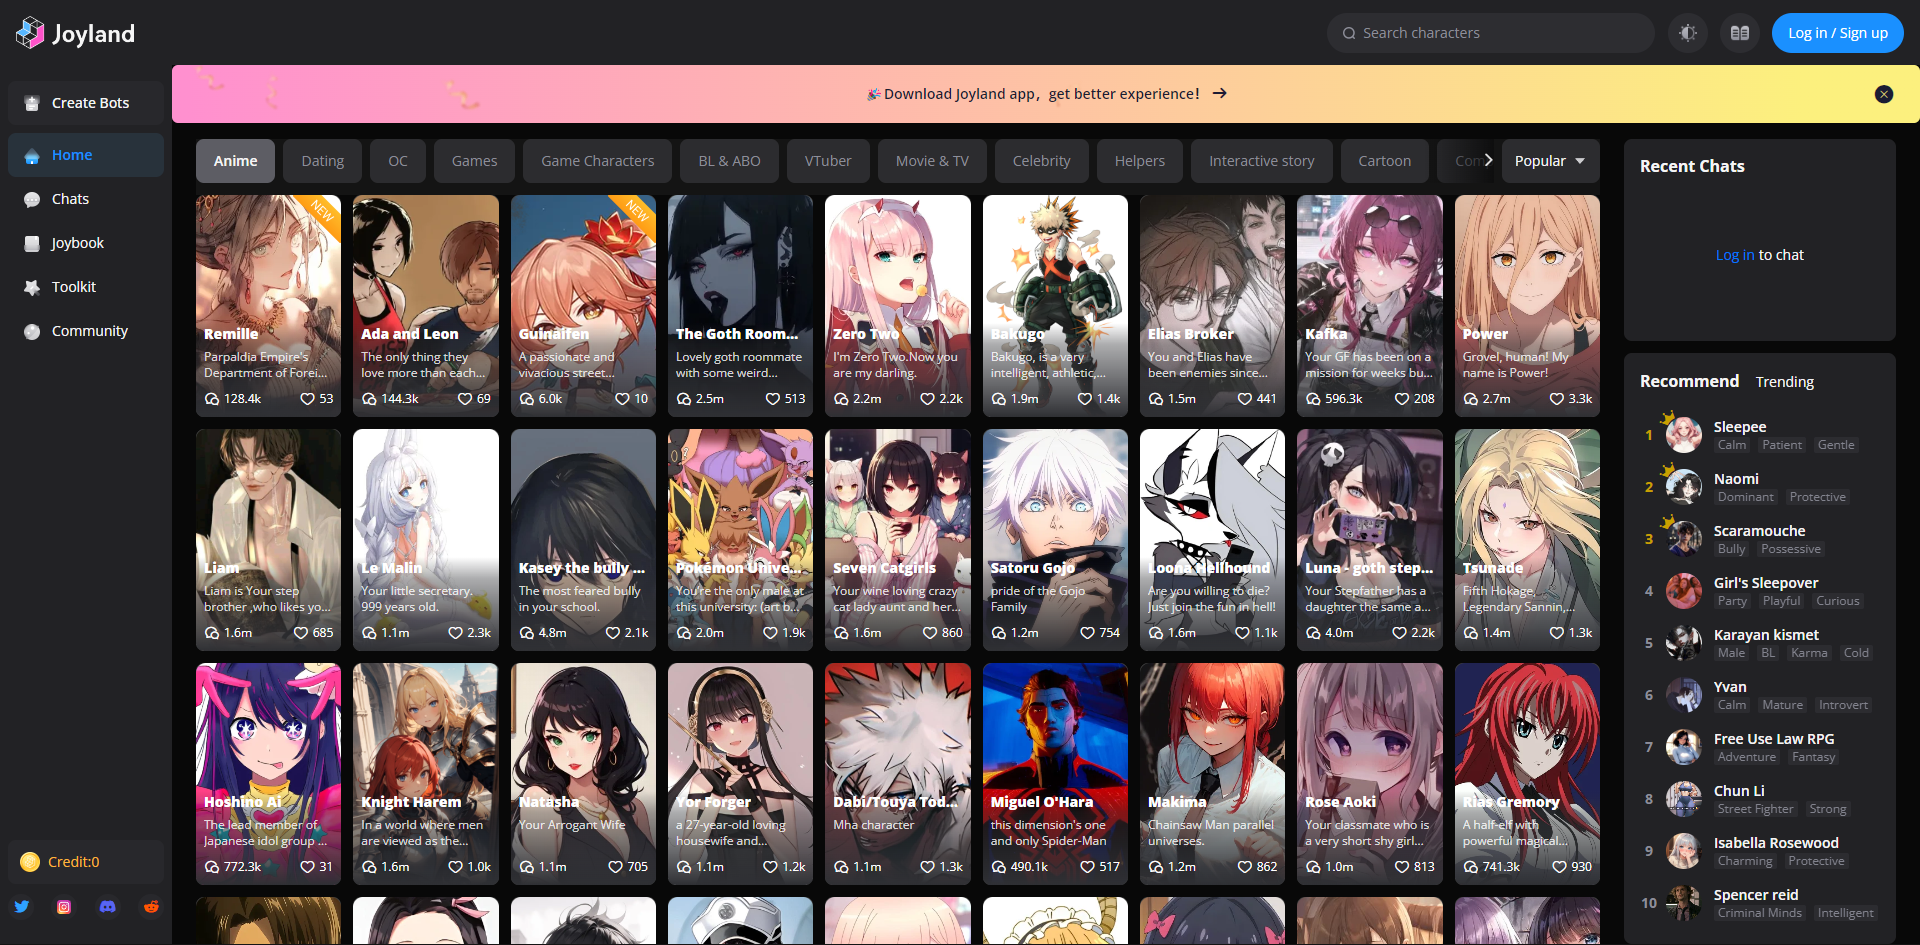Open Toolkit in the sidebar

pos(86,287)
